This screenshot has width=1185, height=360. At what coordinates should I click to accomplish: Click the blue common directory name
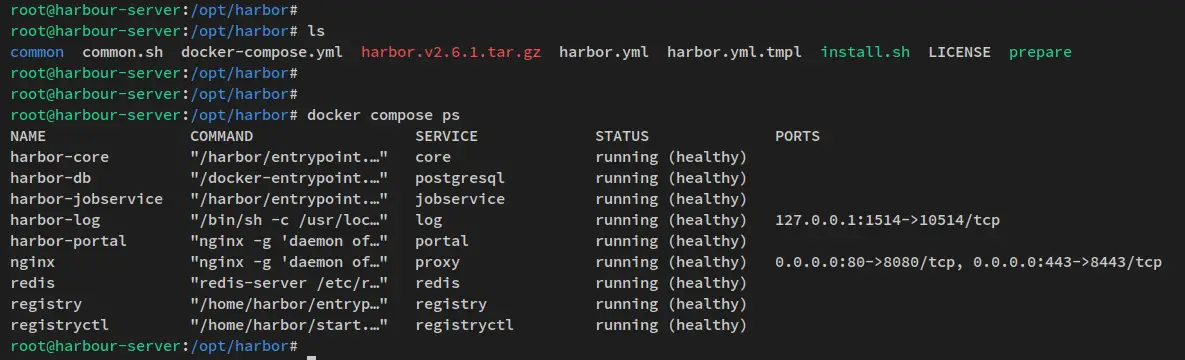[37, 53]
